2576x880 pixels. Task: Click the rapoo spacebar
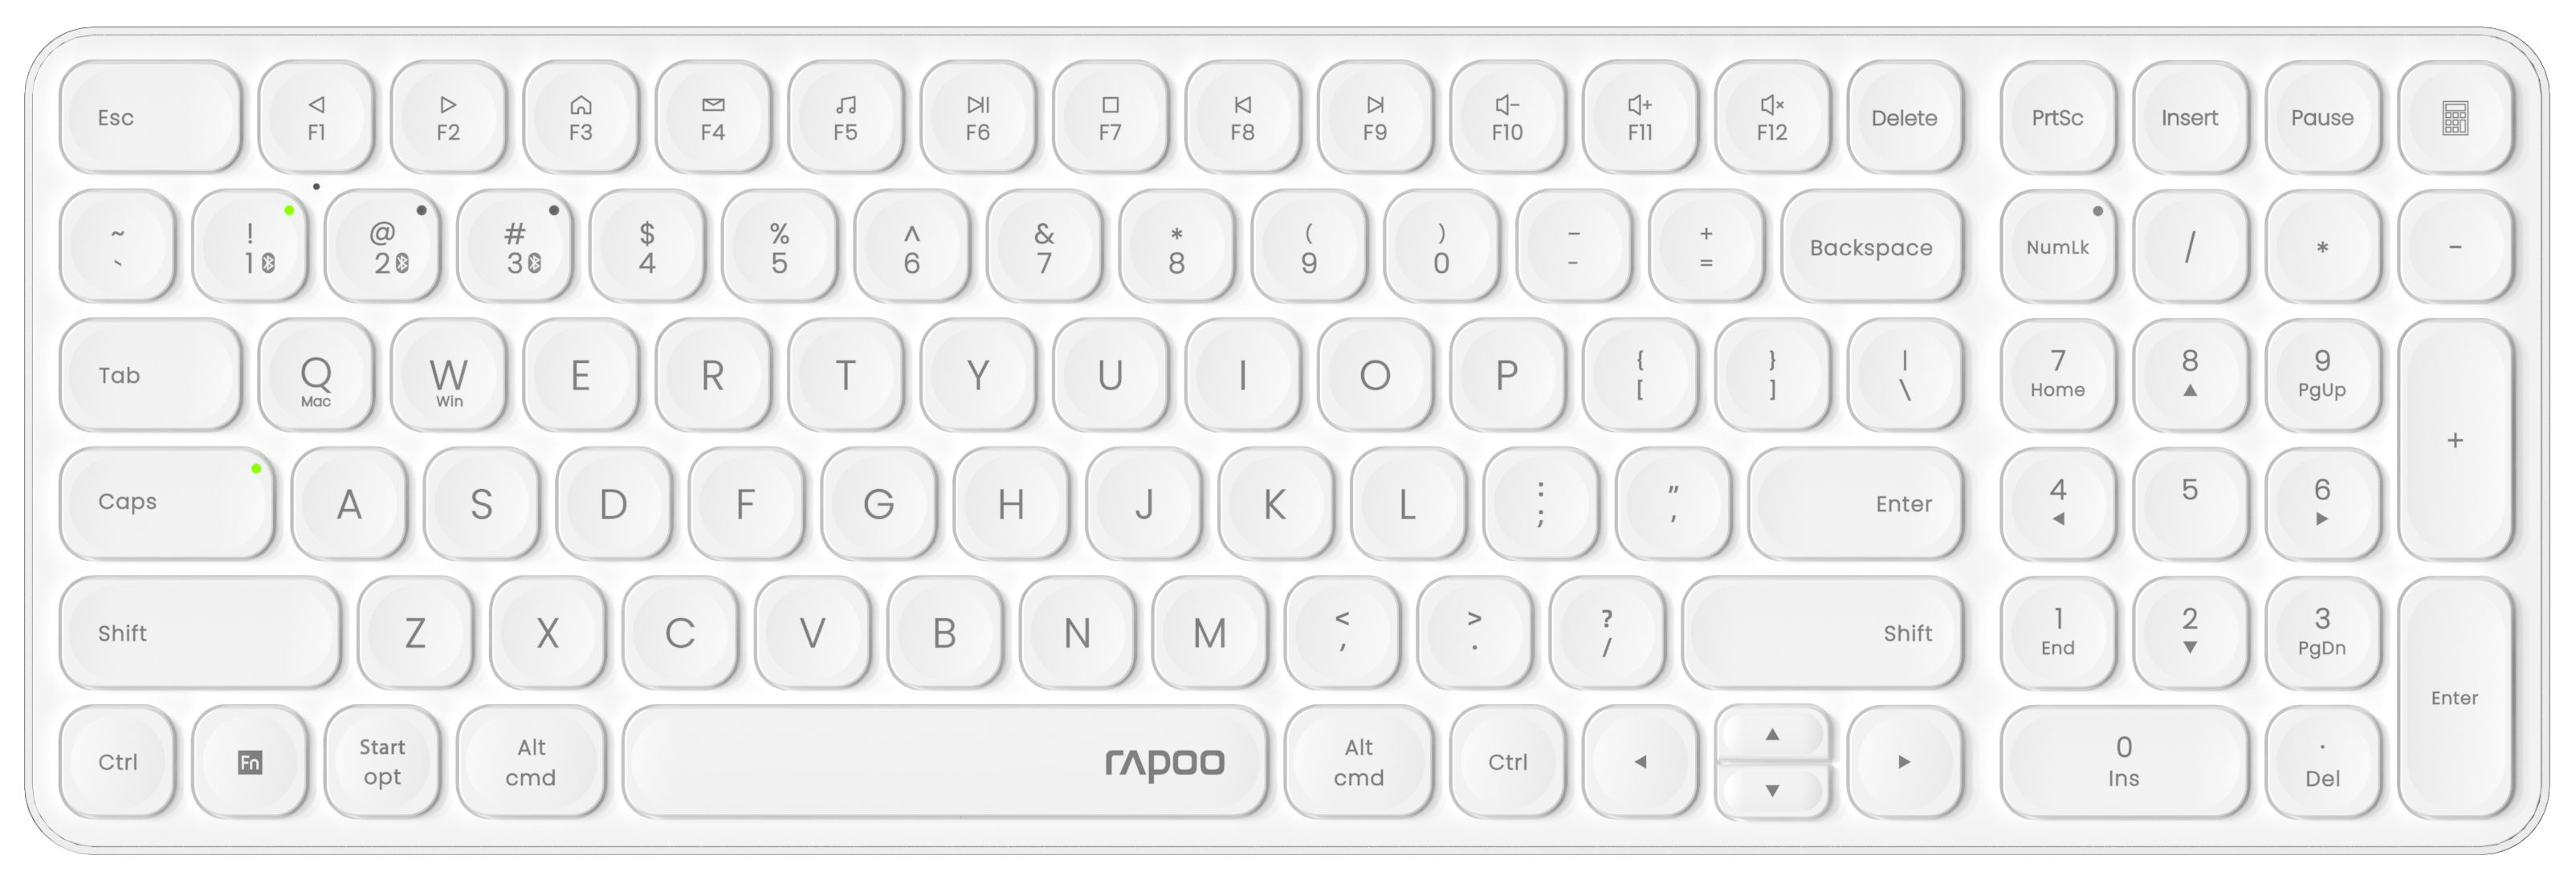[945, 762]
